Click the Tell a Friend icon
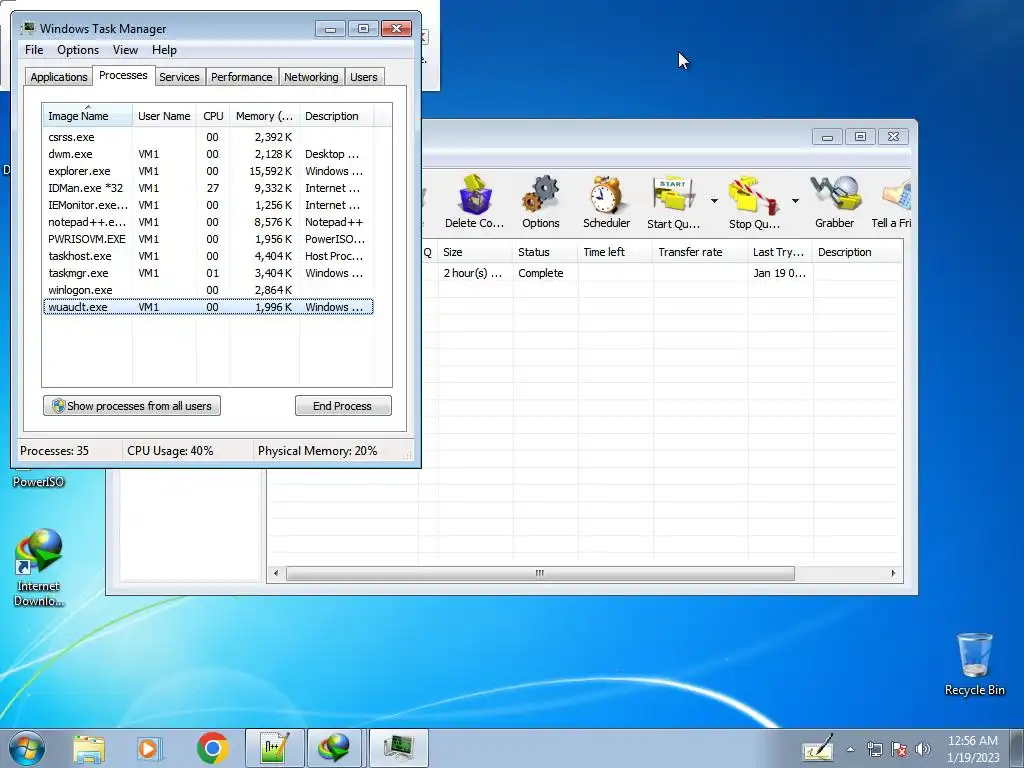The image size is (1024, 768). [892, 200]
